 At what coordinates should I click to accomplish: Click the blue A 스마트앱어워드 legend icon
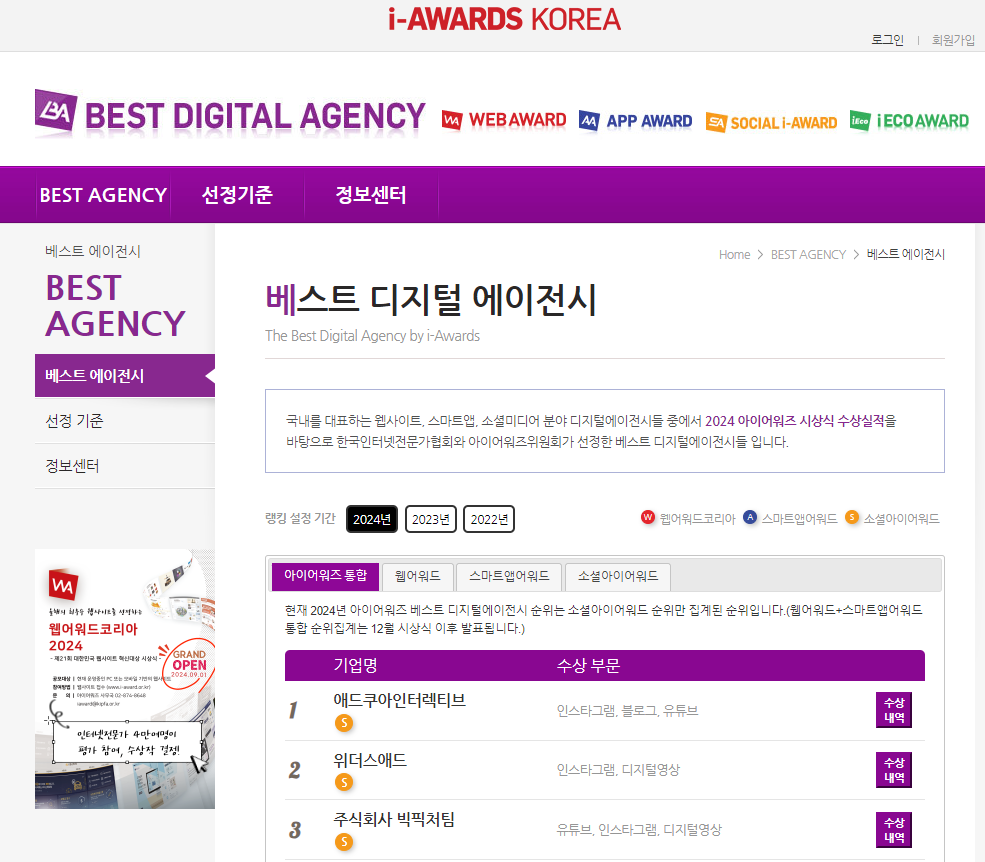click(749, 517)
